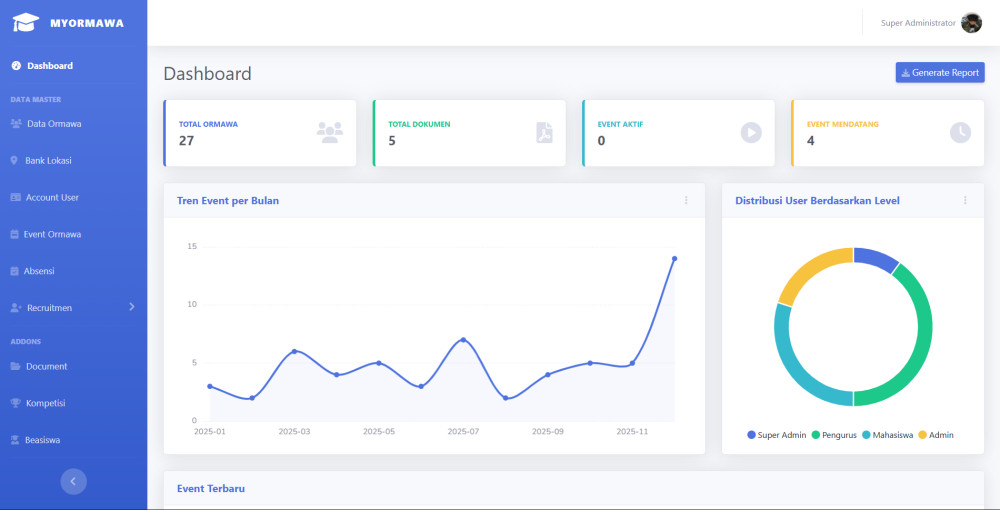Open the Super Administrator profile avatar
This screenshot has width=1000, height=510.
(971, 23)
